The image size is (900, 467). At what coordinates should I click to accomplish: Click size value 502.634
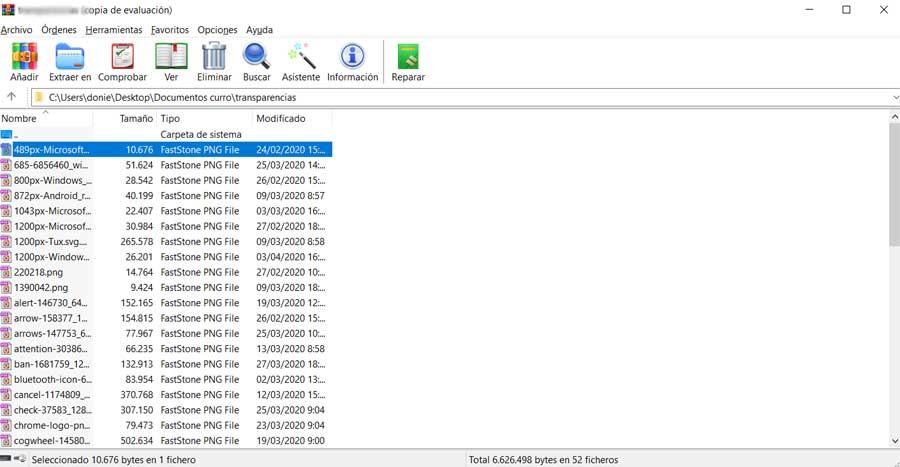pyautogui.click(x=137, y=441)
